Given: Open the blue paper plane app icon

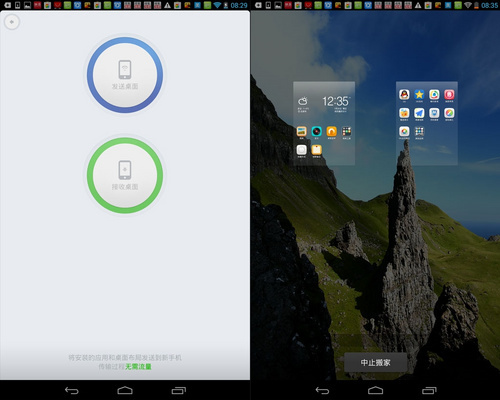Looking at the screenshot, I should (419, 113).
